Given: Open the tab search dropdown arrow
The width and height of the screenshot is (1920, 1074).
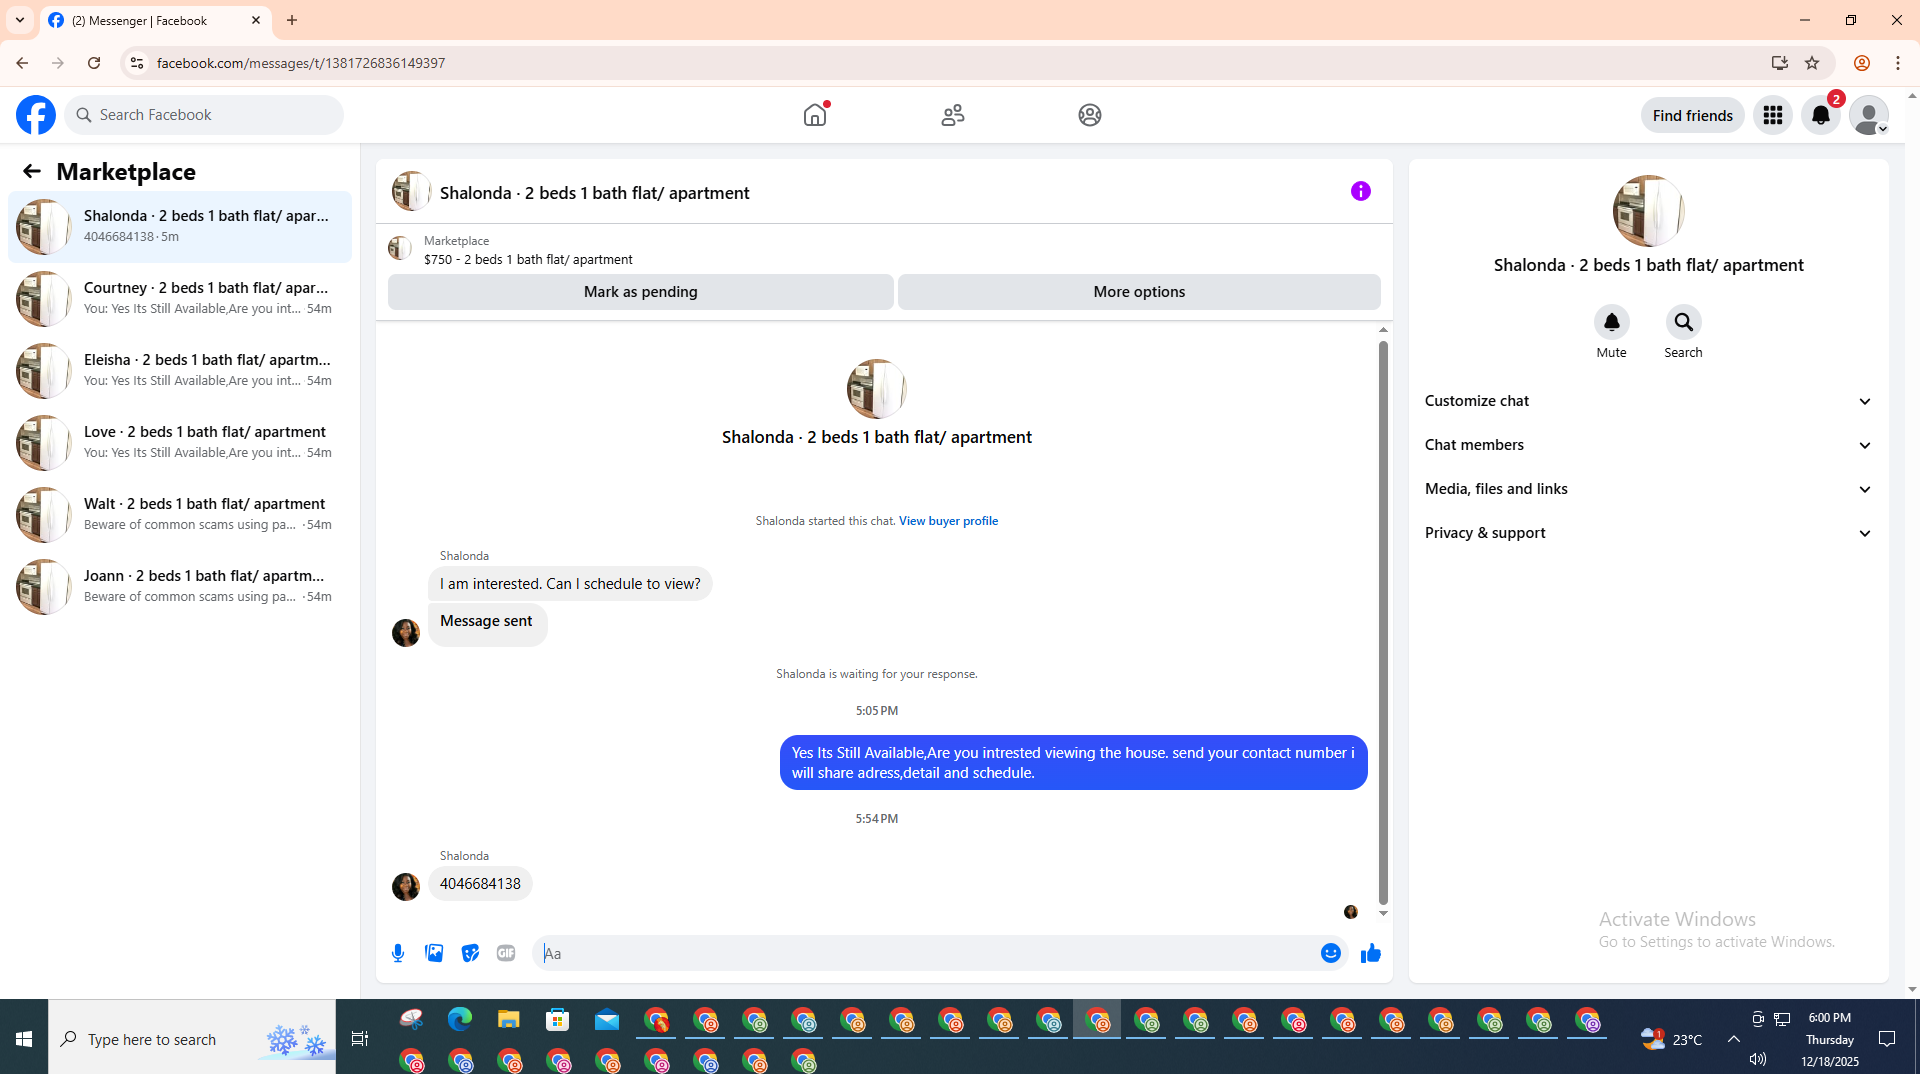Looking at the screenshot, I should click(20, 20).
